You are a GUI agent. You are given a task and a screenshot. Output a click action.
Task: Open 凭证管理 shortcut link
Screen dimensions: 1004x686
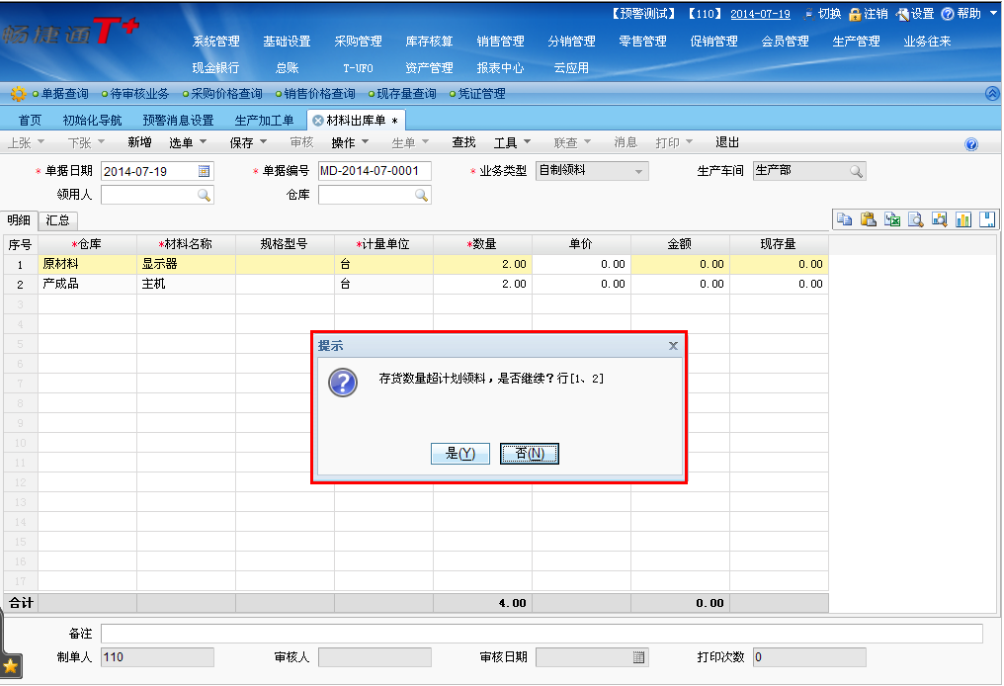[482, 94]
